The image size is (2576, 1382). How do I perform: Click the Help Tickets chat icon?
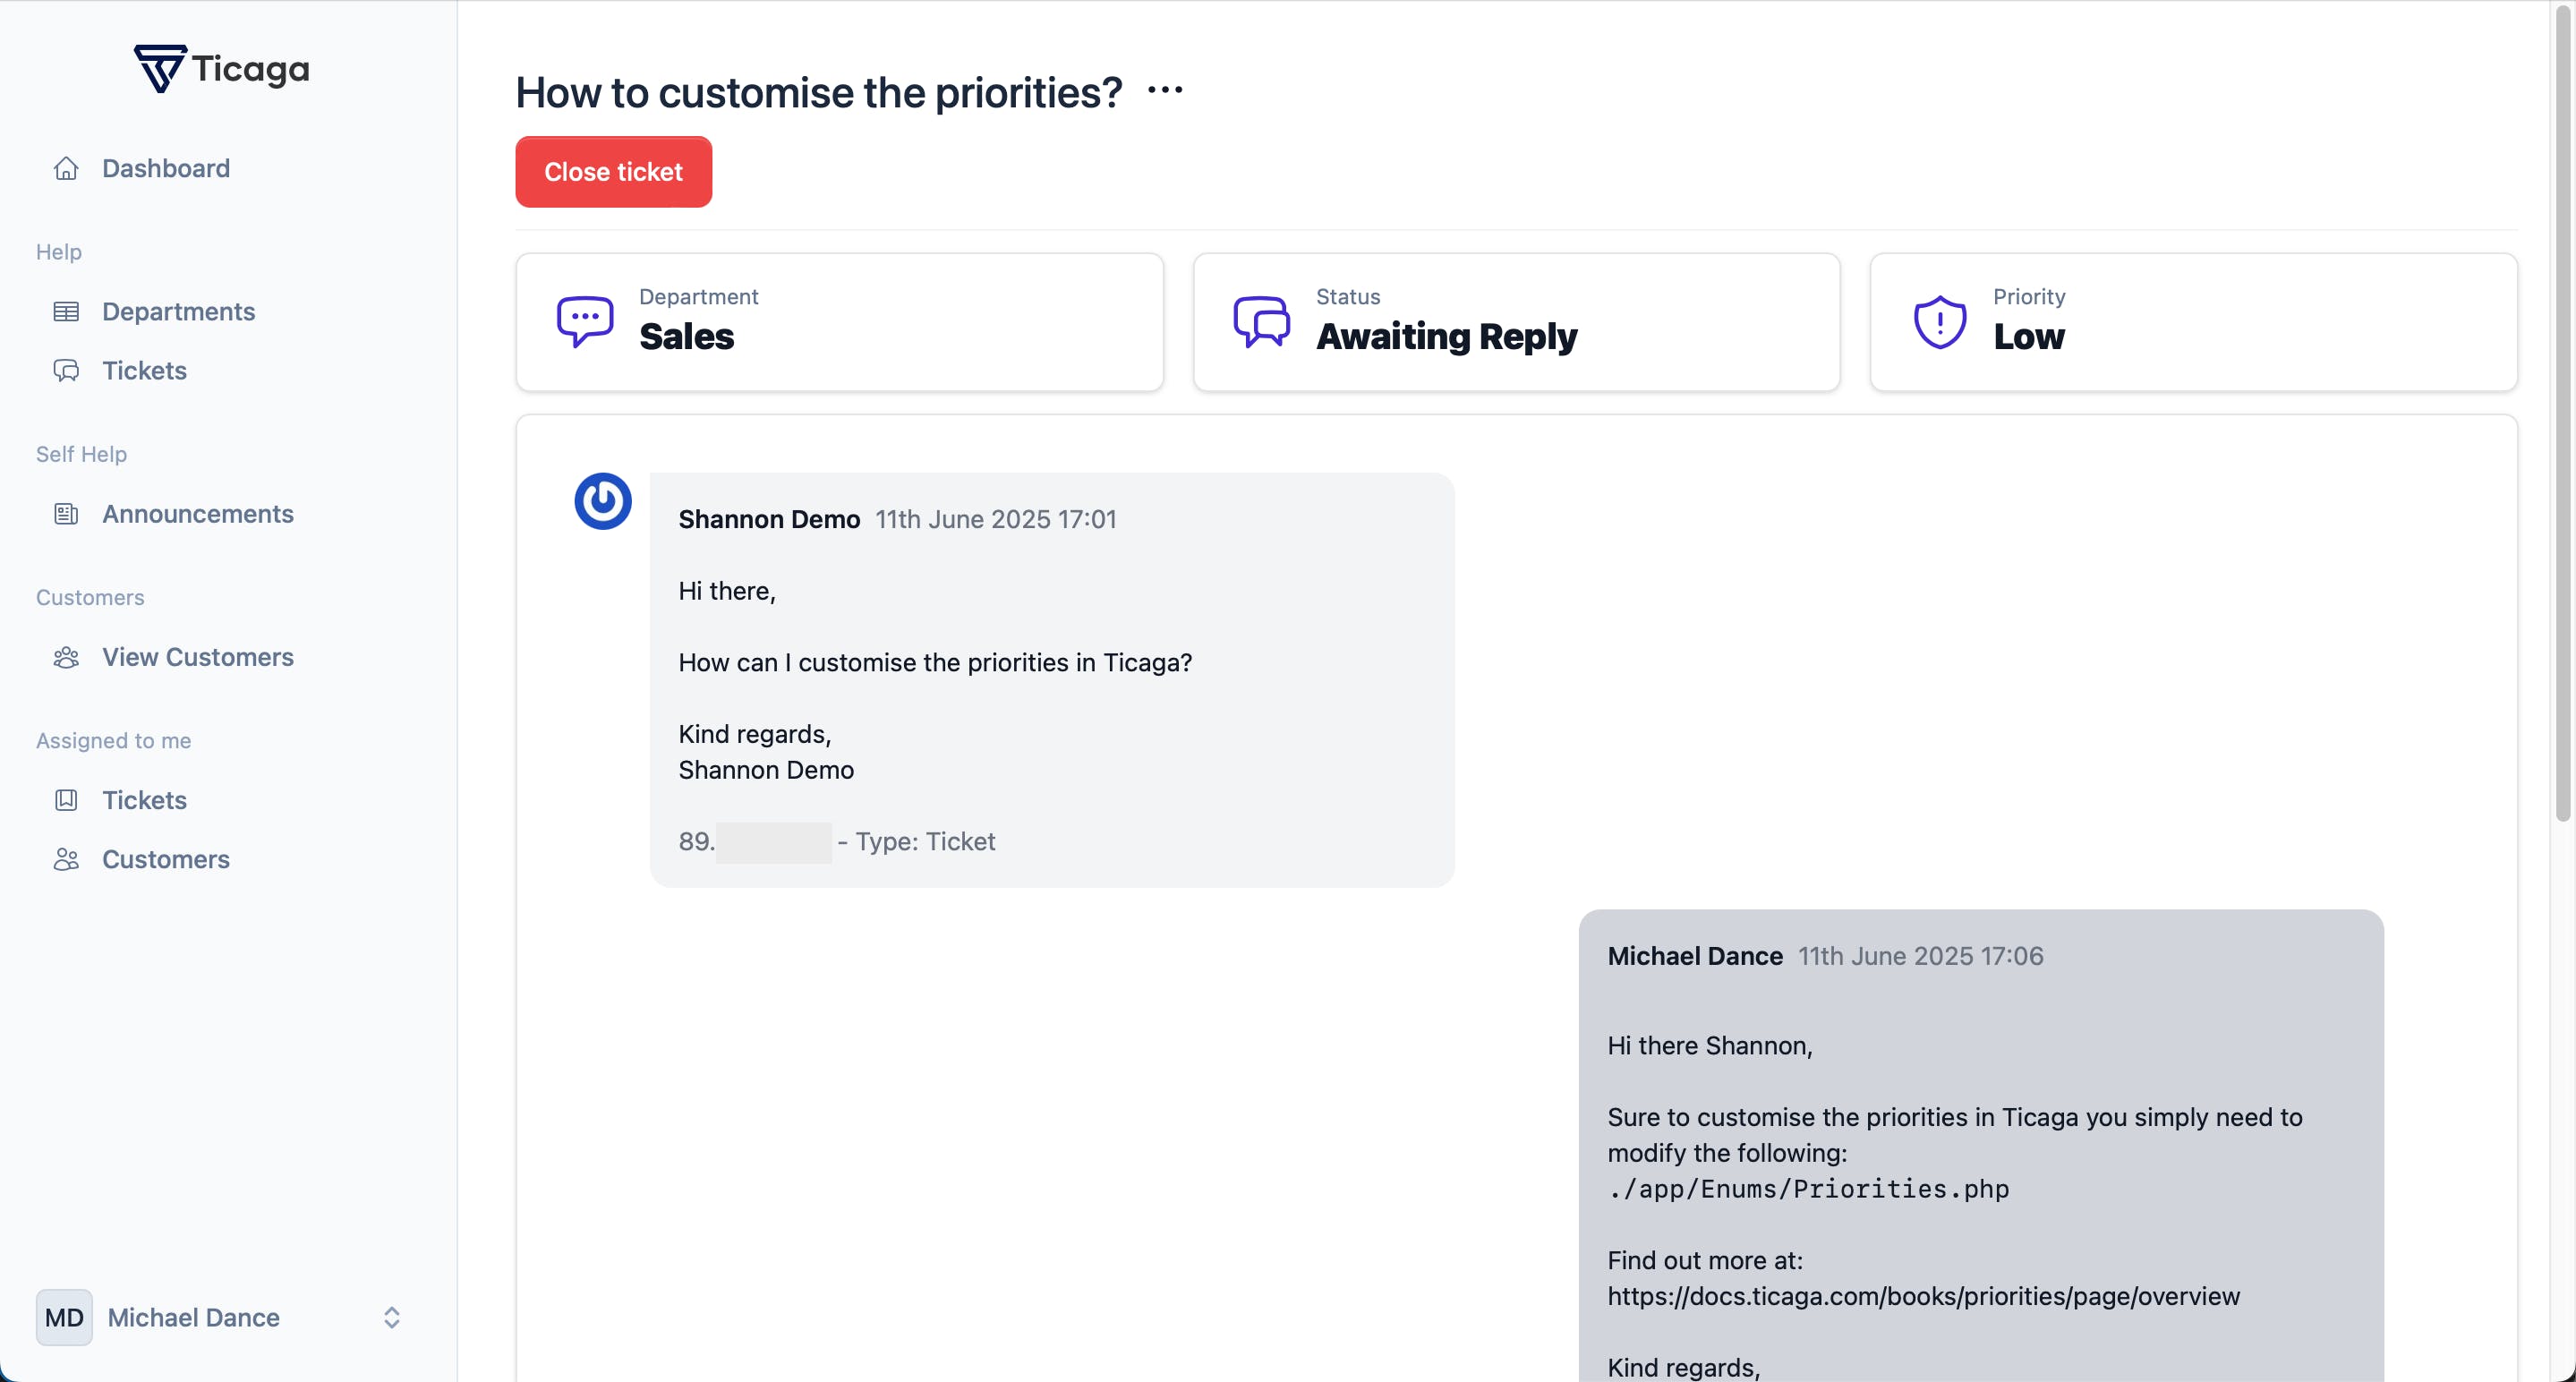point(66,371)
